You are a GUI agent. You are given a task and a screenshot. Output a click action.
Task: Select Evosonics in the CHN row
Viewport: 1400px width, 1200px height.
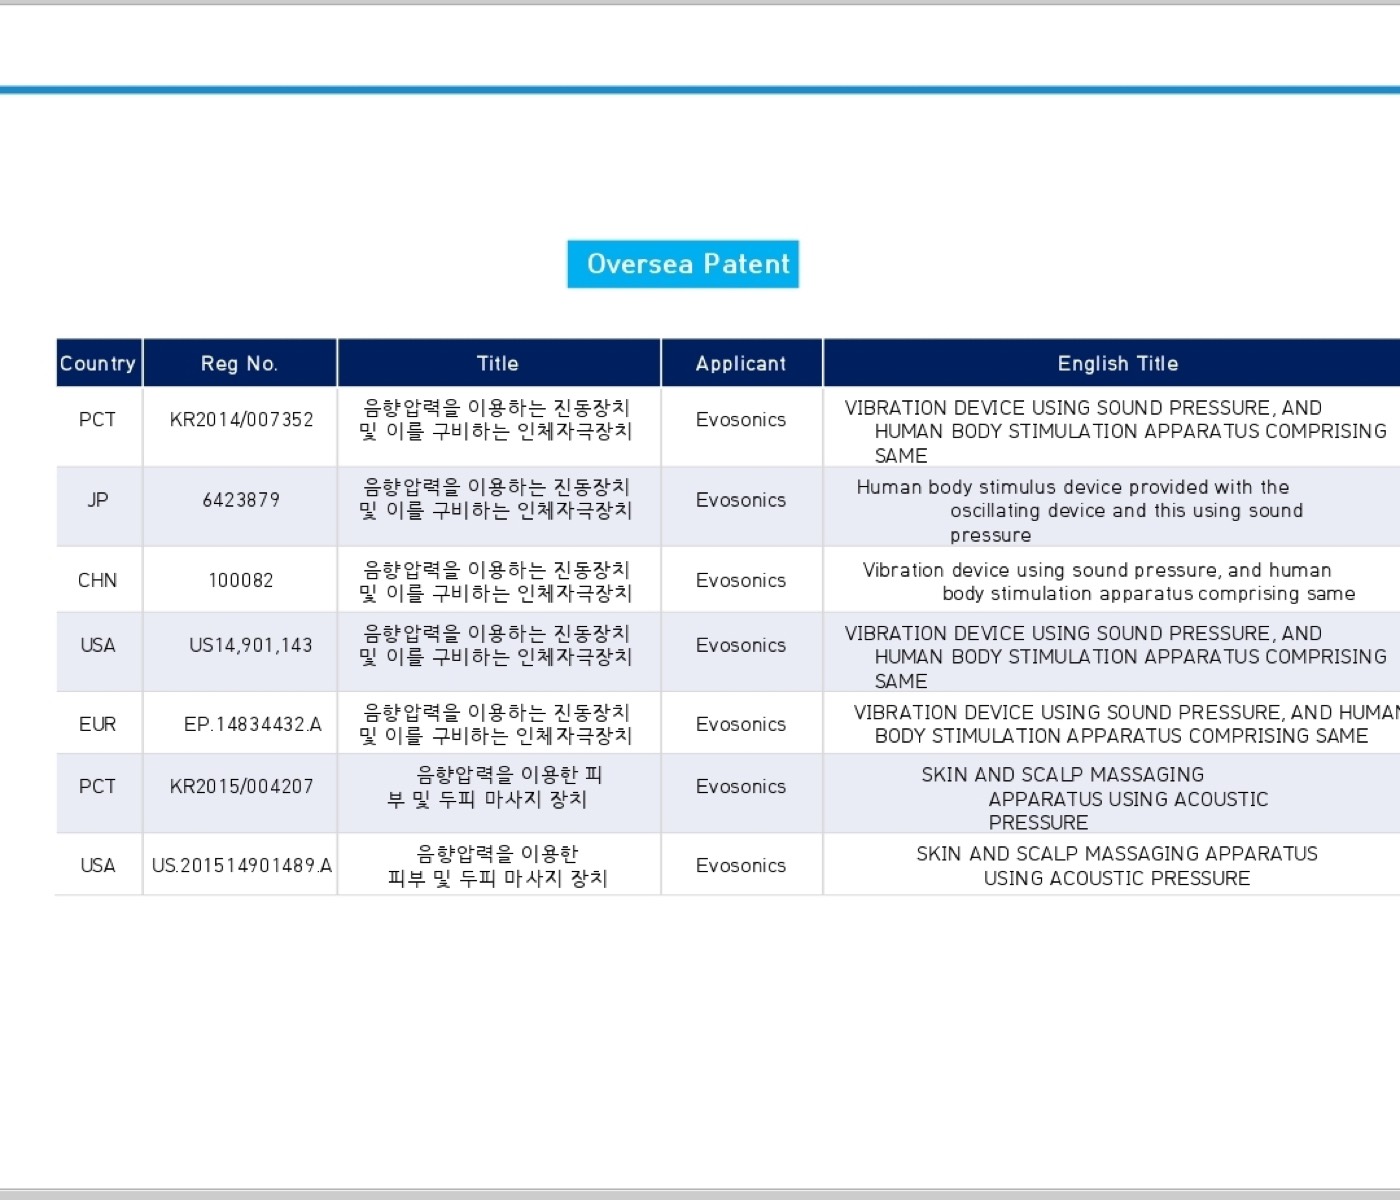741,580
